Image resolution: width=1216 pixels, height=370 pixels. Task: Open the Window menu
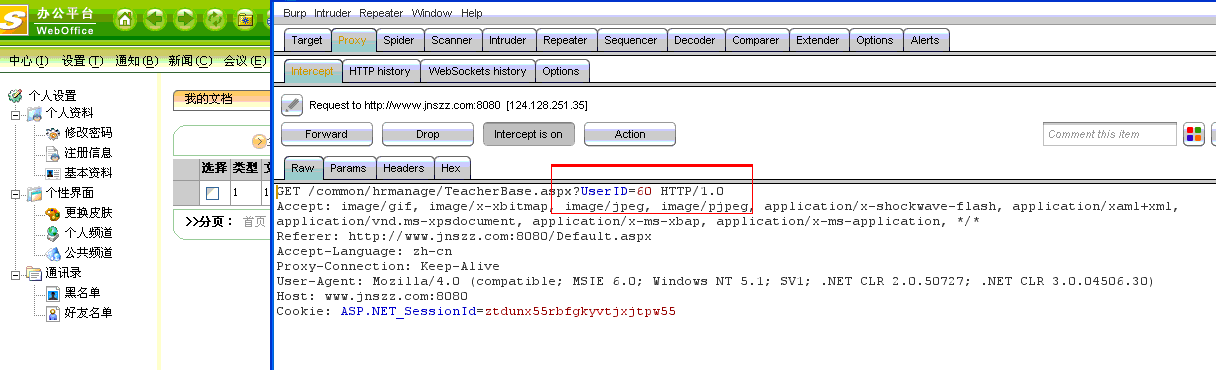pyautogui.click(x=432, y=13)
